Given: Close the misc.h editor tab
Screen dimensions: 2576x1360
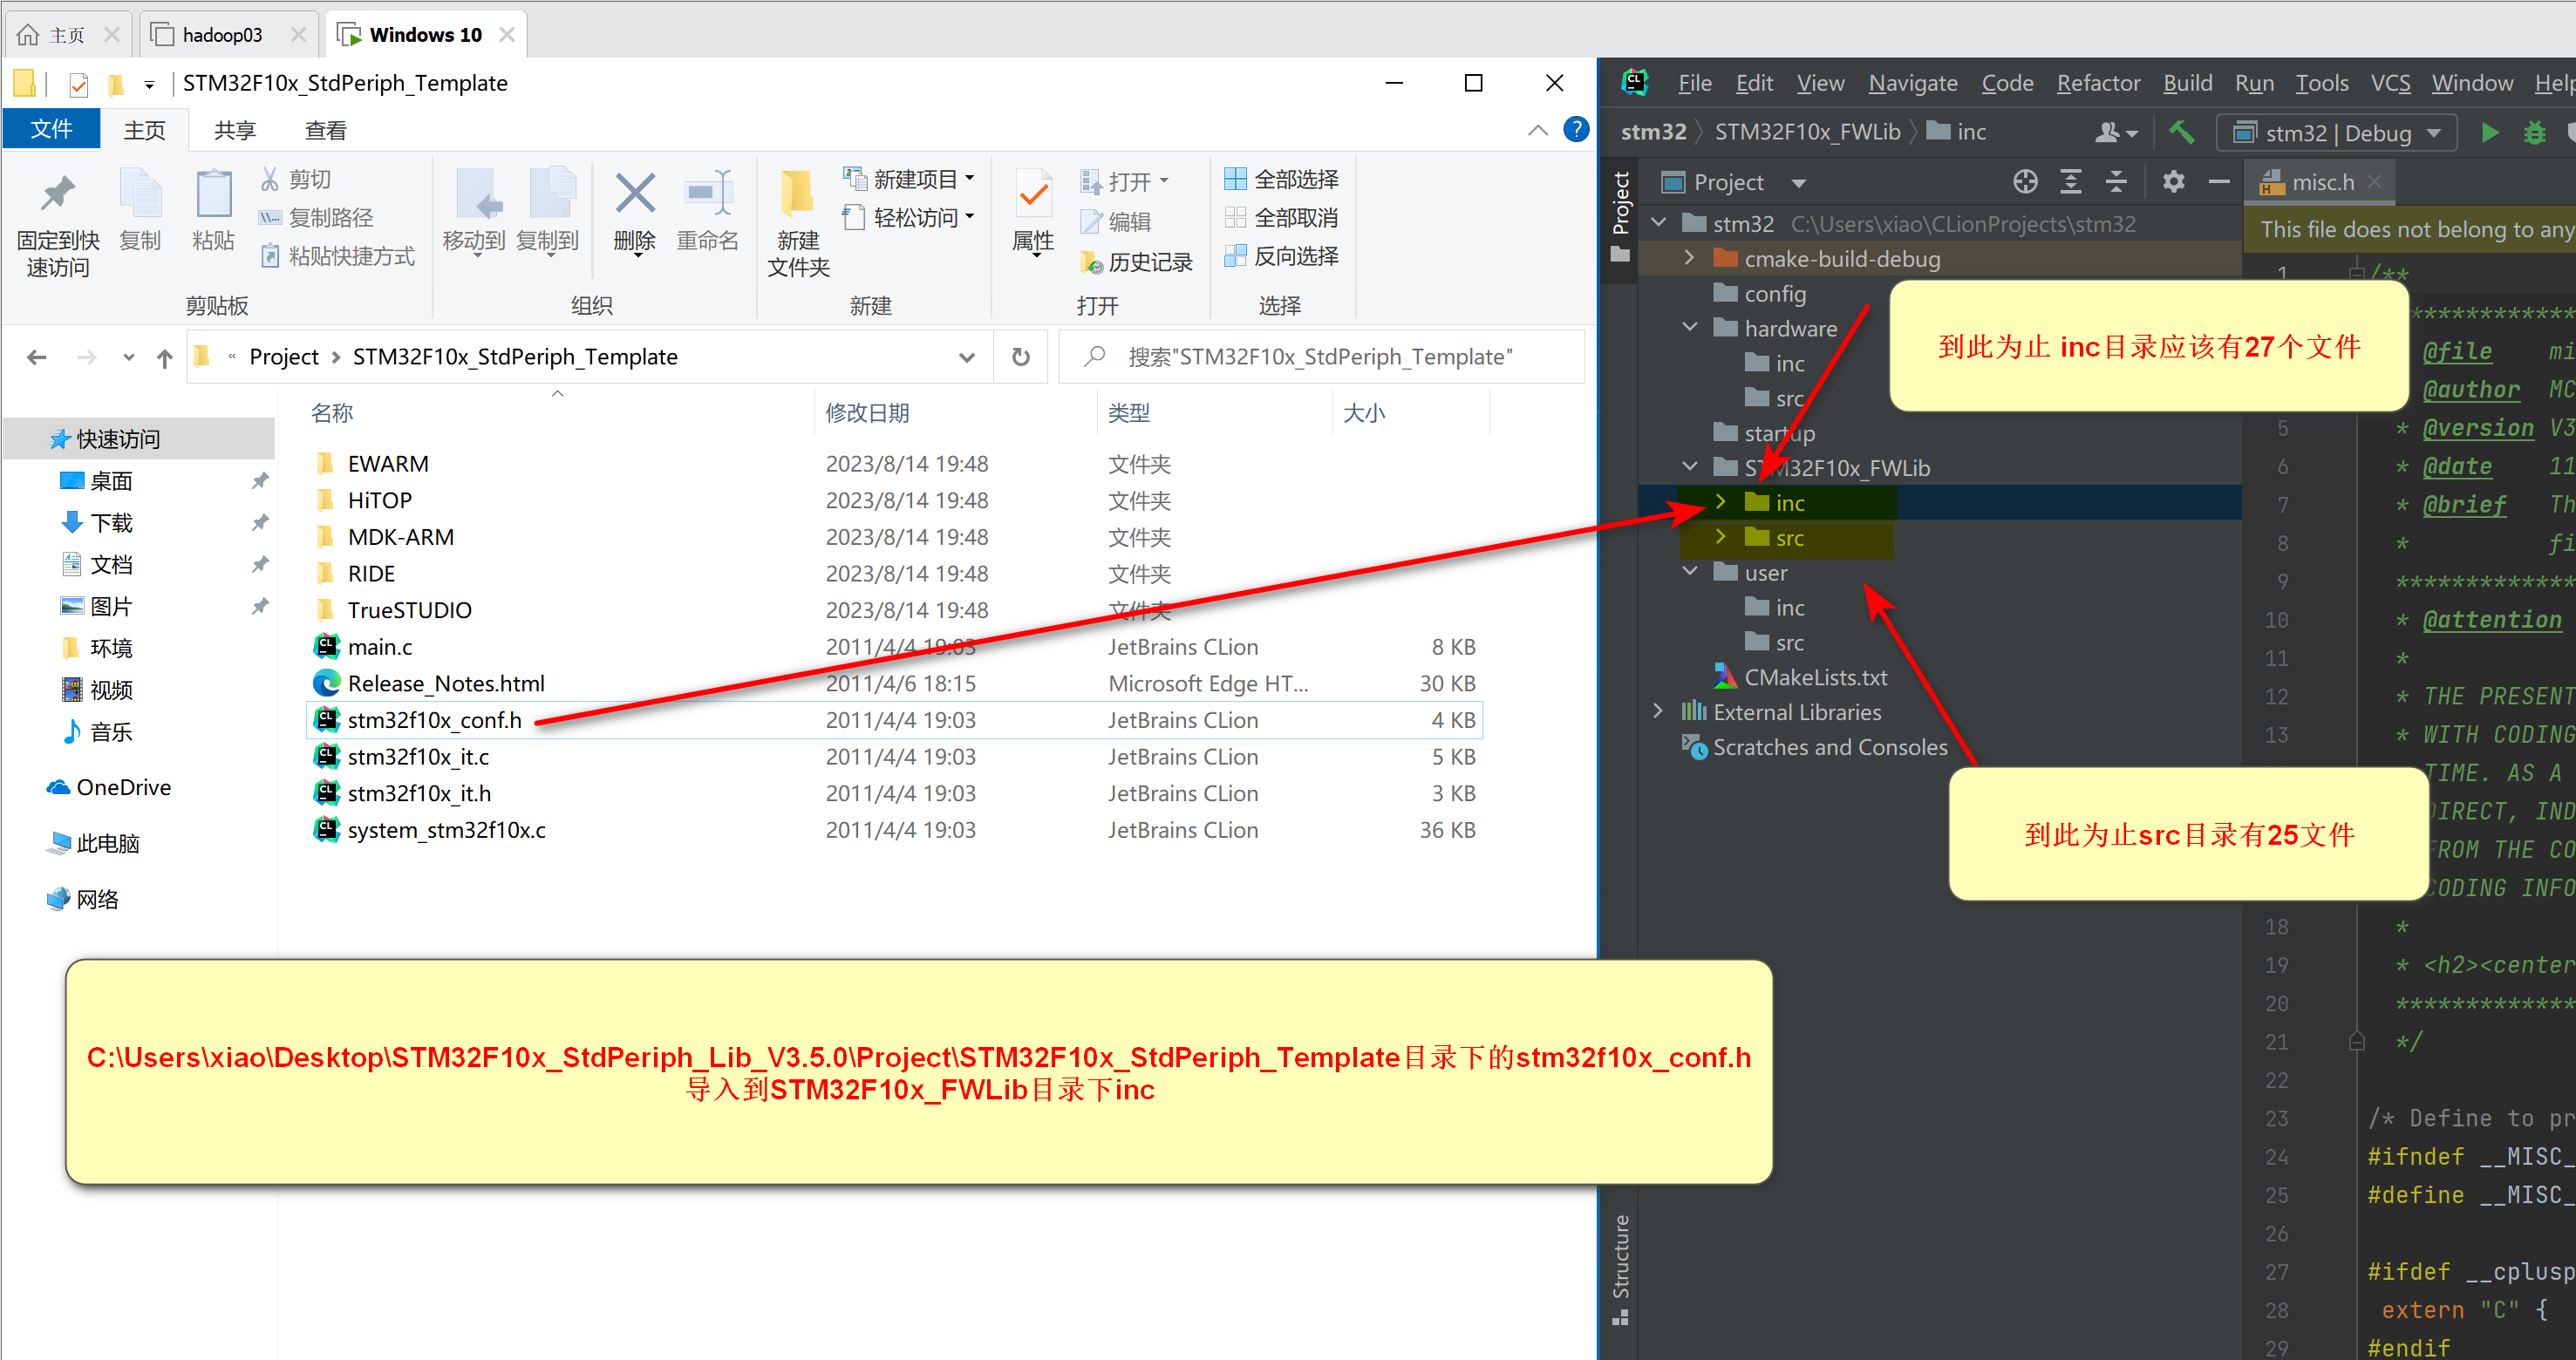Looking at the screenshot, I should [2375, 181].
